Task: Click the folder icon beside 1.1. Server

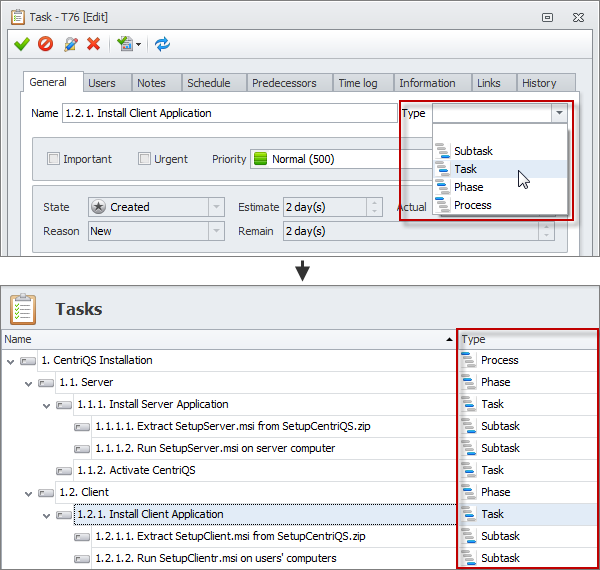Action: 46,382
